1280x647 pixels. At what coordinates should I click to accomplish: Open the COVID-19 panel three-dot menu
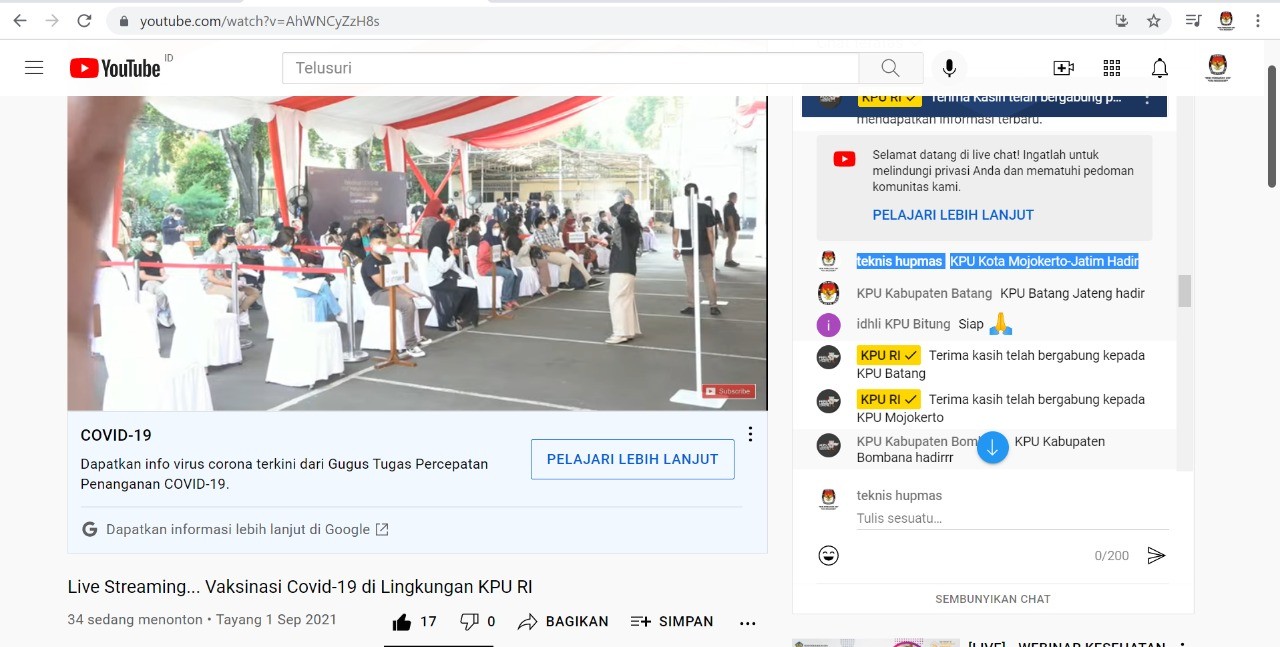(750, 434)
